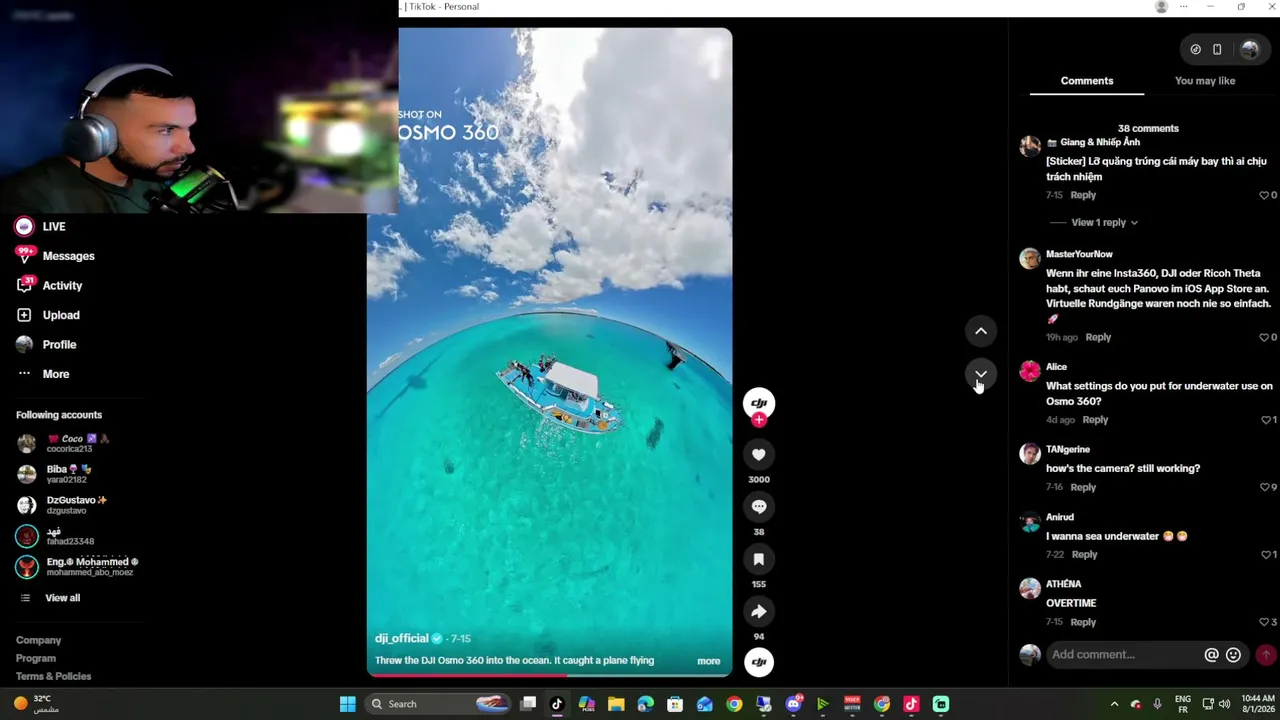This screenshot has height=720, width=1280.
Task: Like the dji_official video with the heart button
Action: (759, 455)
